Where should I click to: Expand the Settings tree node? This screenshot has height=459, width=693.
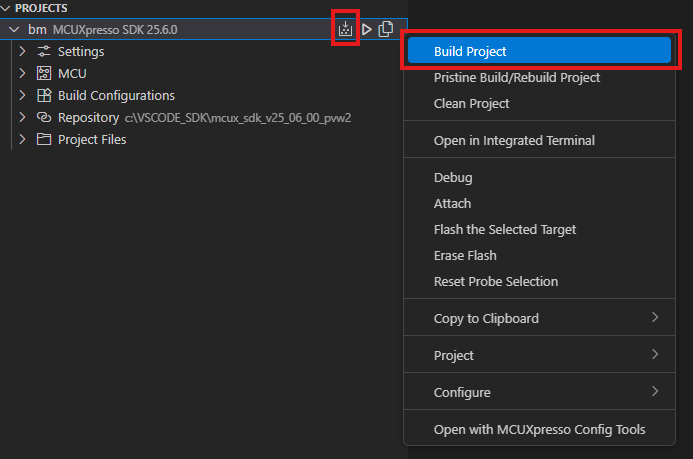coord(23,51)
